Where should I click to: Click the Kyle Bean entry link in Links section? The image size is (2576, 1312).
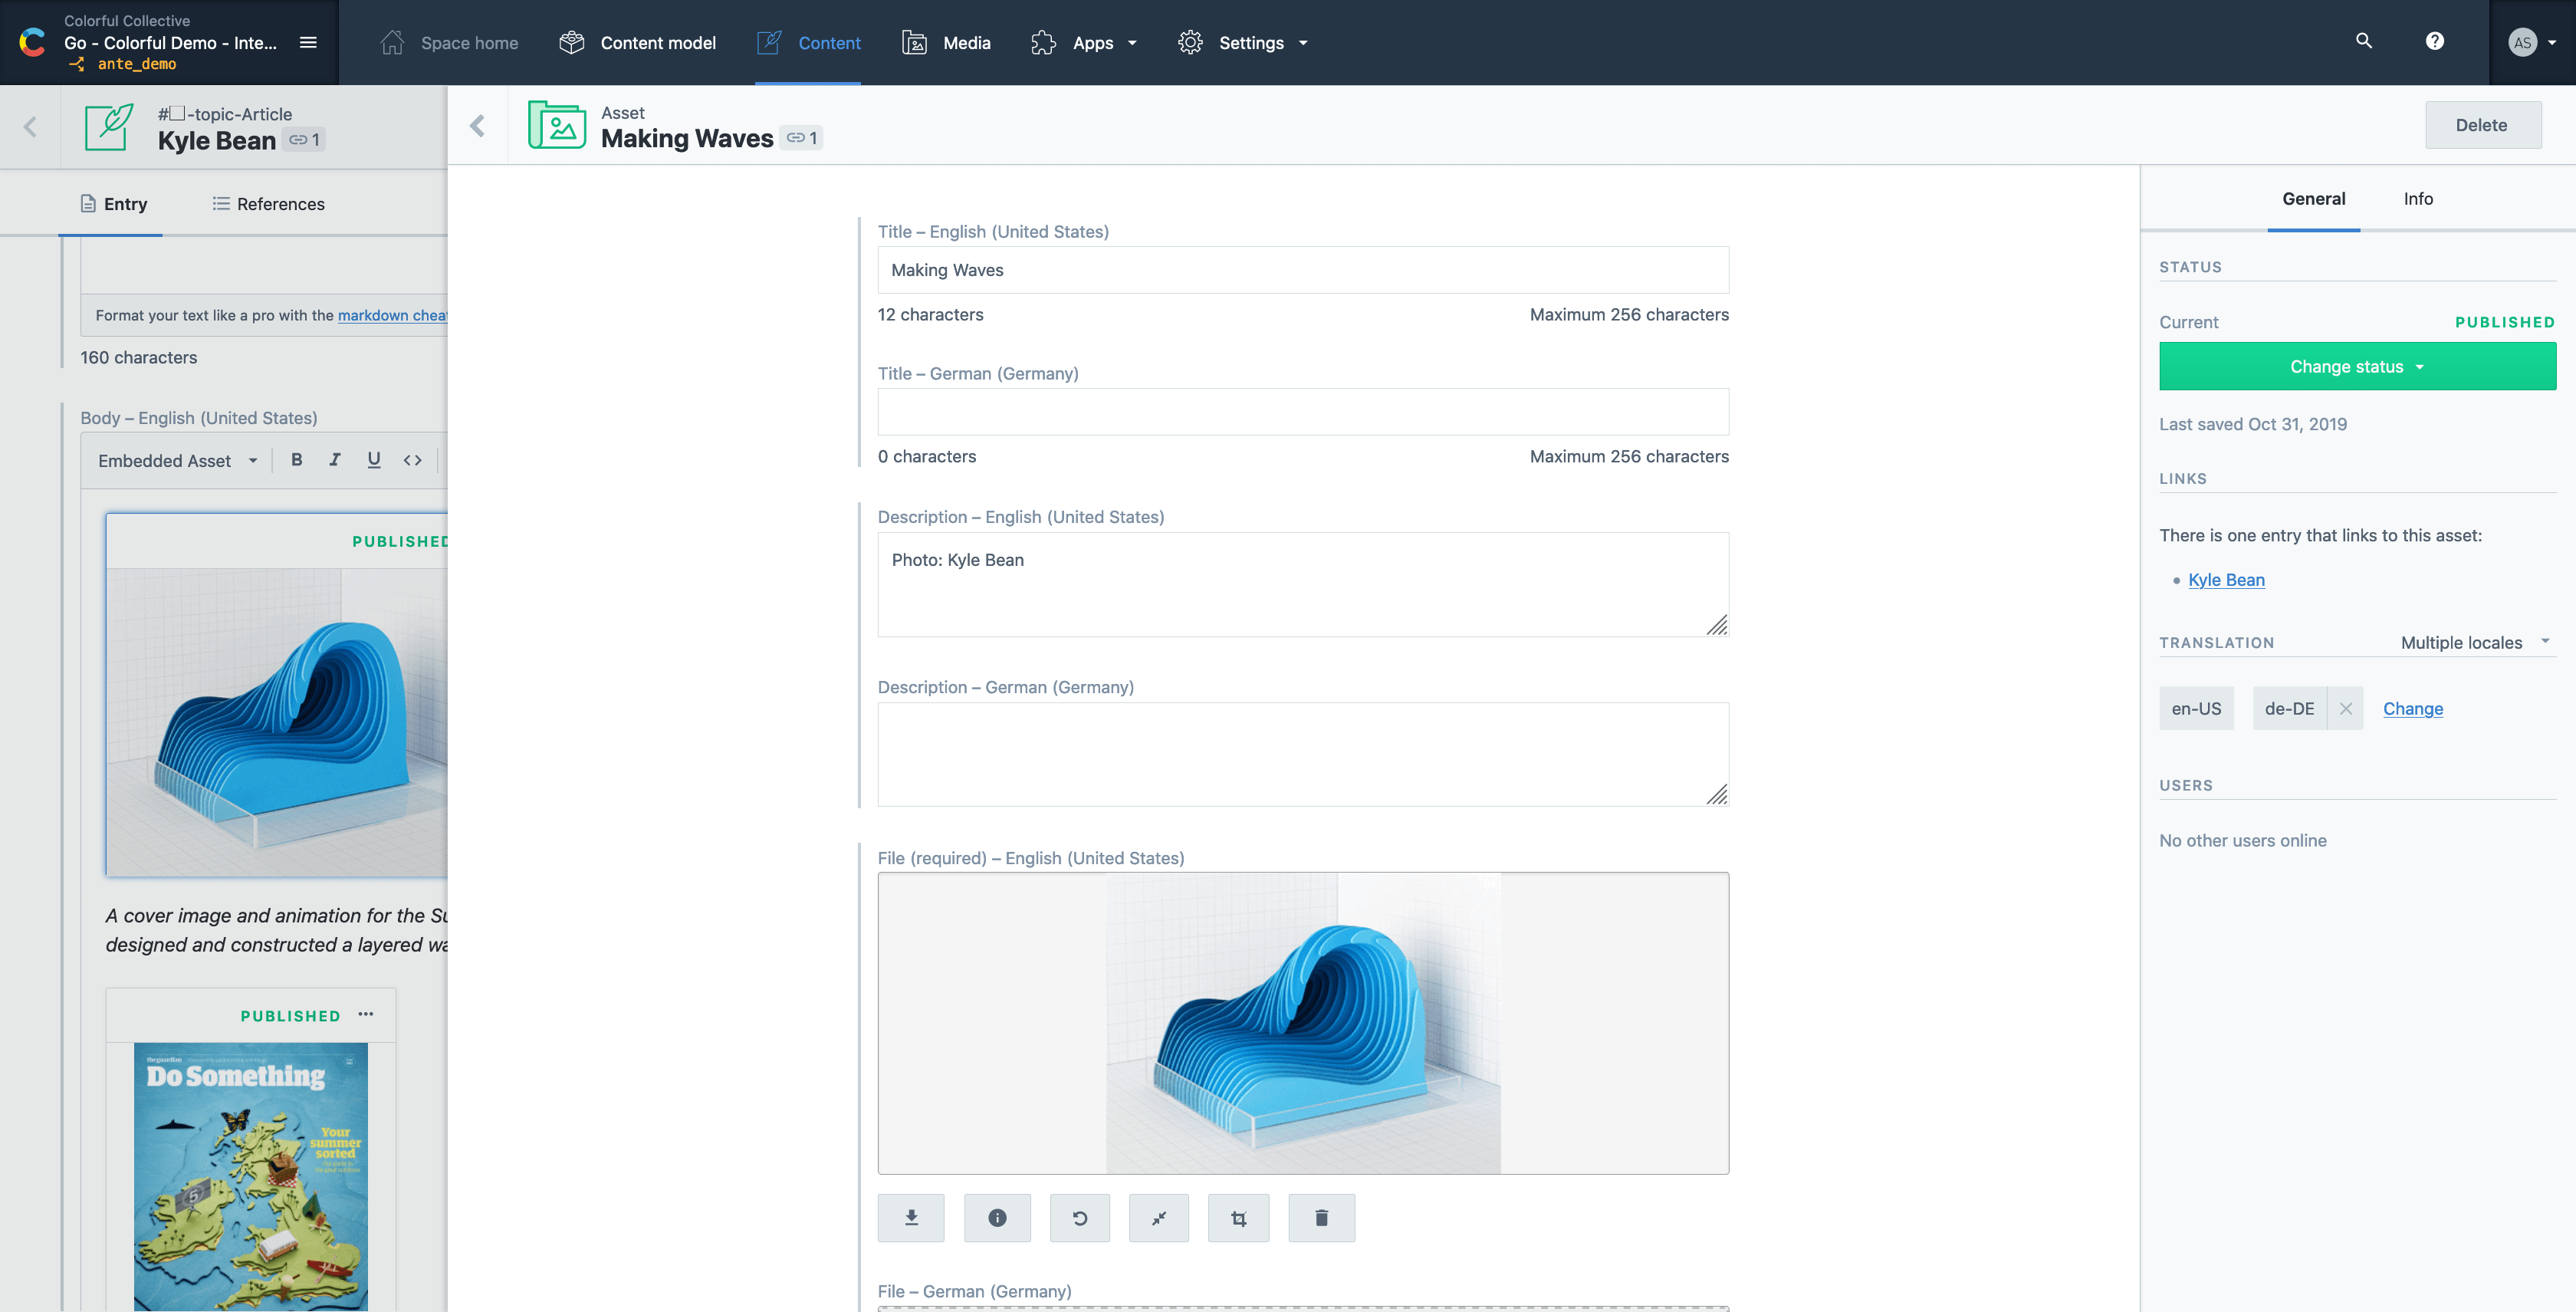[x=2228, y=579]
